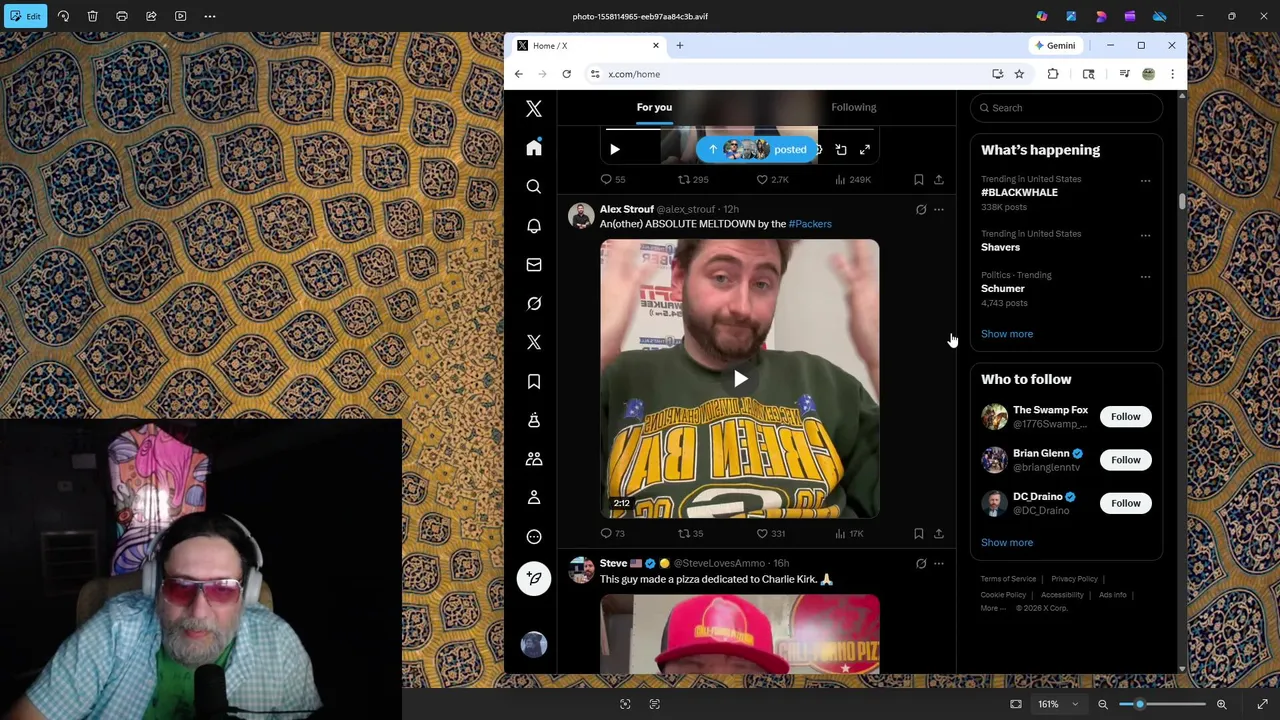
Task: Open more options on Alex Strouf post
Action: coord(939,210)
